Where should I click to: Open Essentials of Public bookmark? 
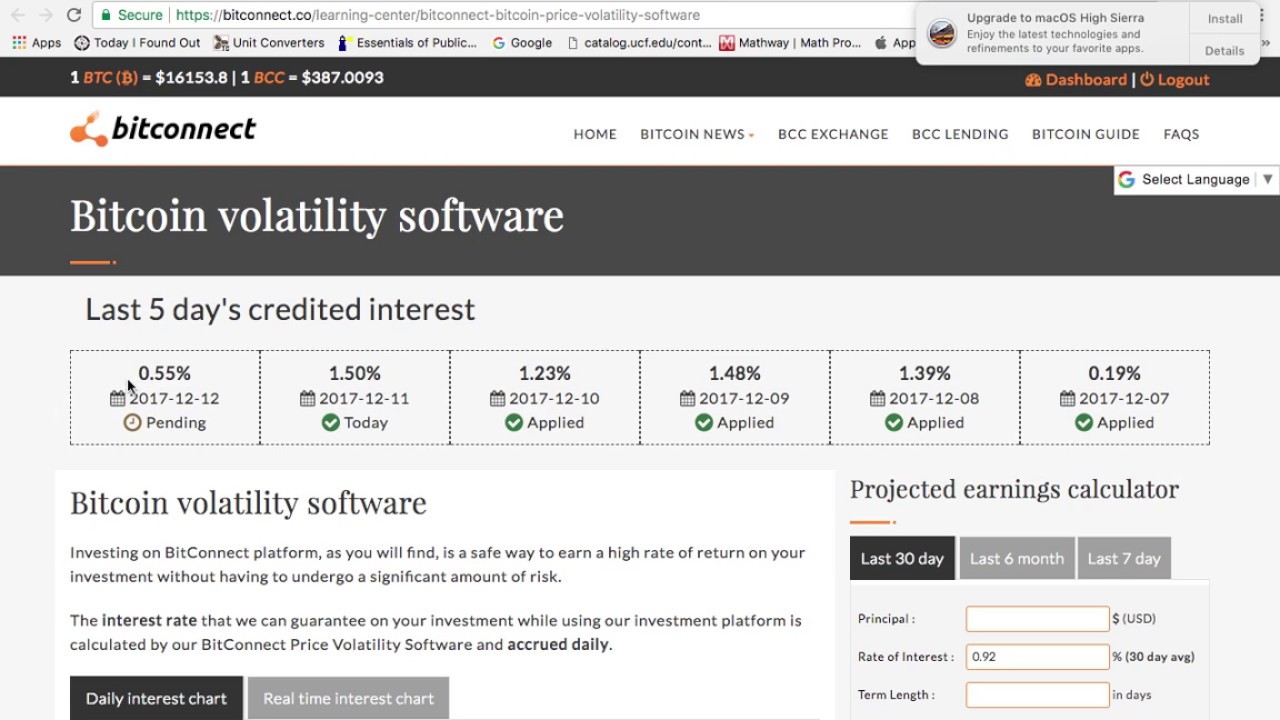(x=408, y=43)
